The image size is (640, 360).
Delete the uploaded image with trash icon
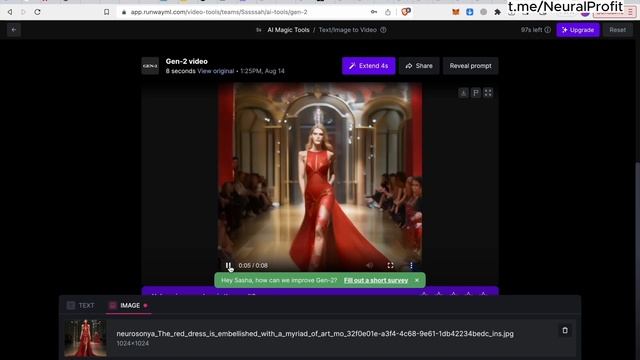(565, 330)
